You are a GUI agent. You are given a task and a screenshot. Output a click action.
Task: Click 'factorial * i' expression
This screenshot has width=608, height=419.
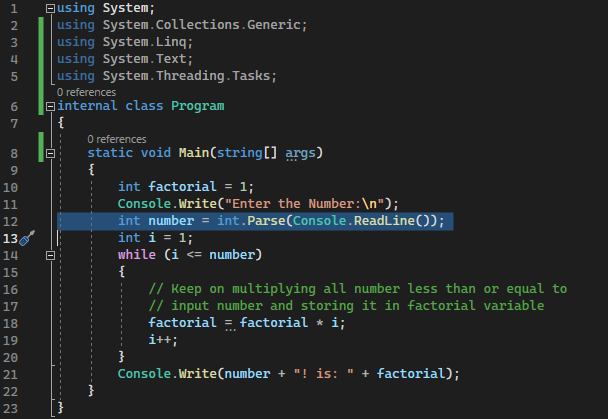[x=289, y=322]
